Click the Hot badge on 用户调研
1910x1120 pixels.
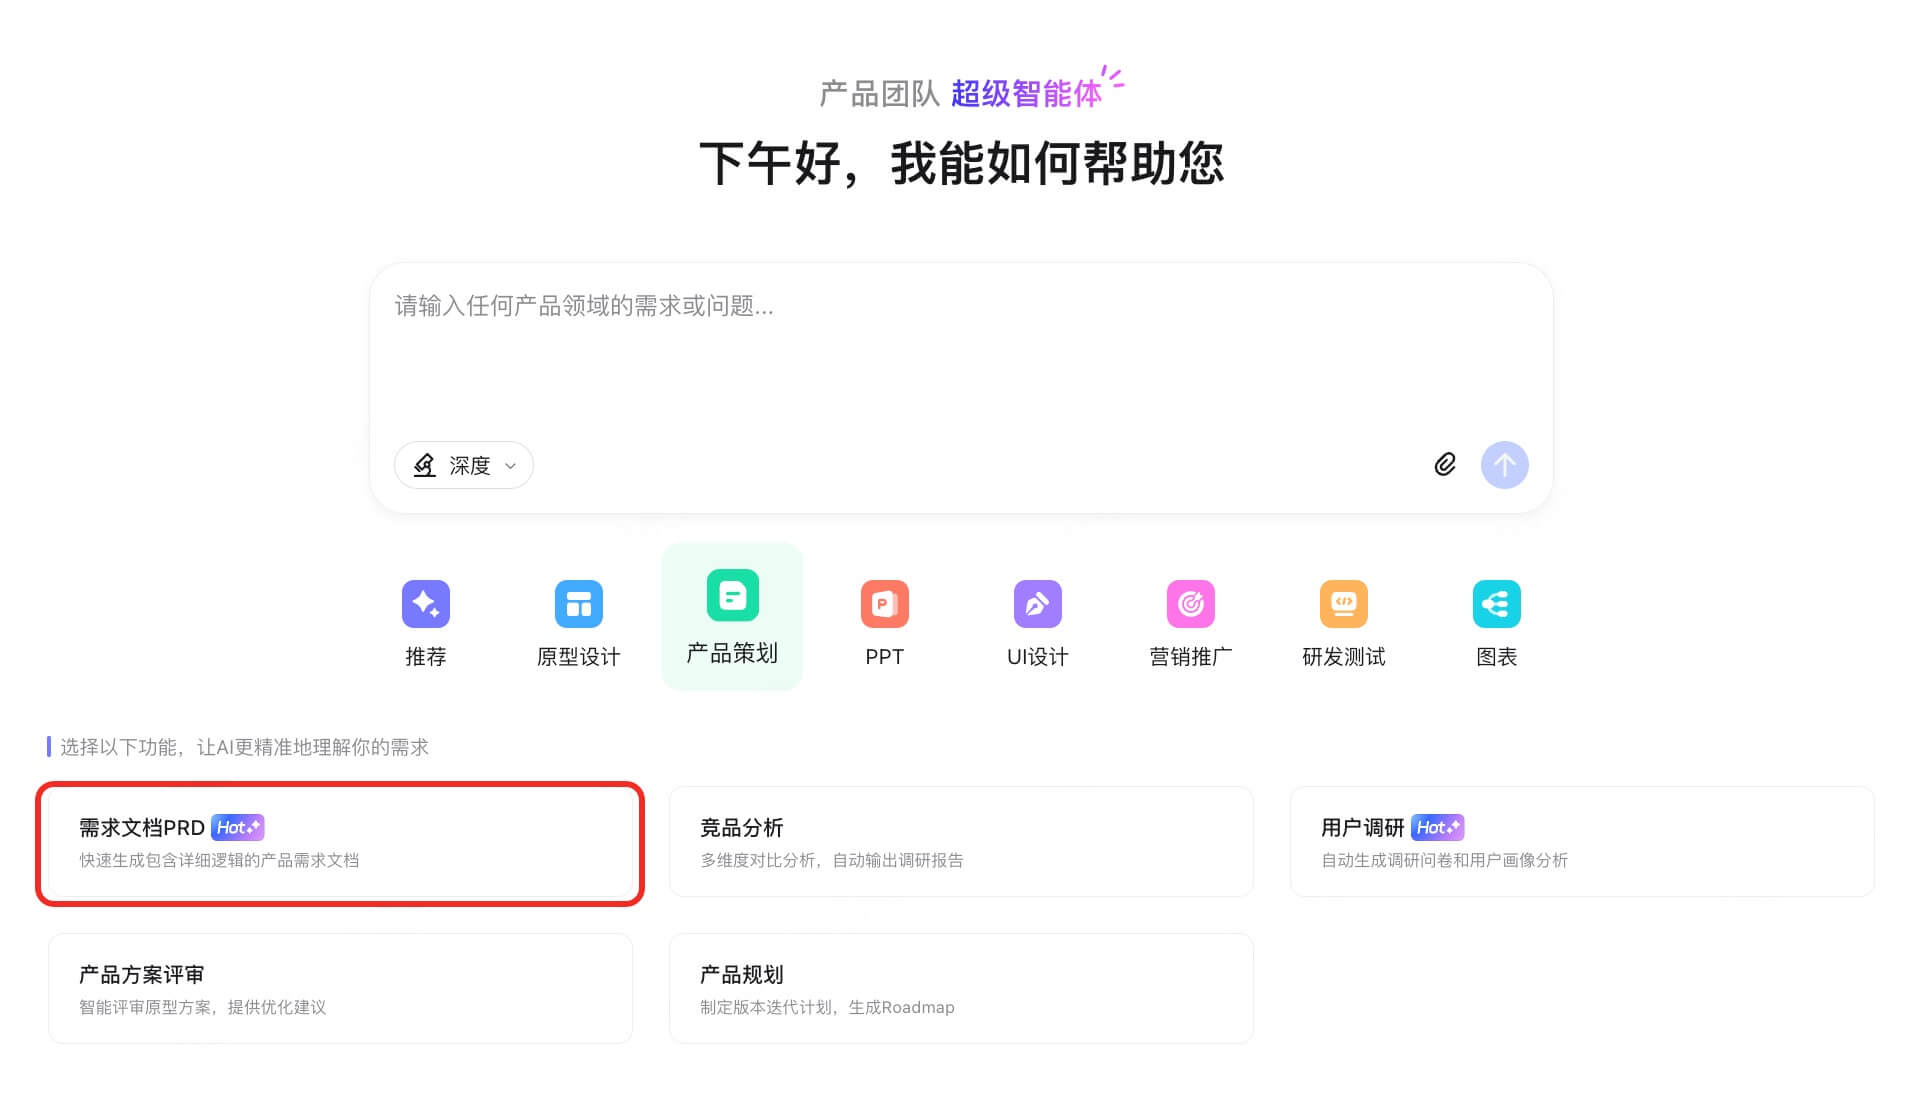pos(1439,827)
